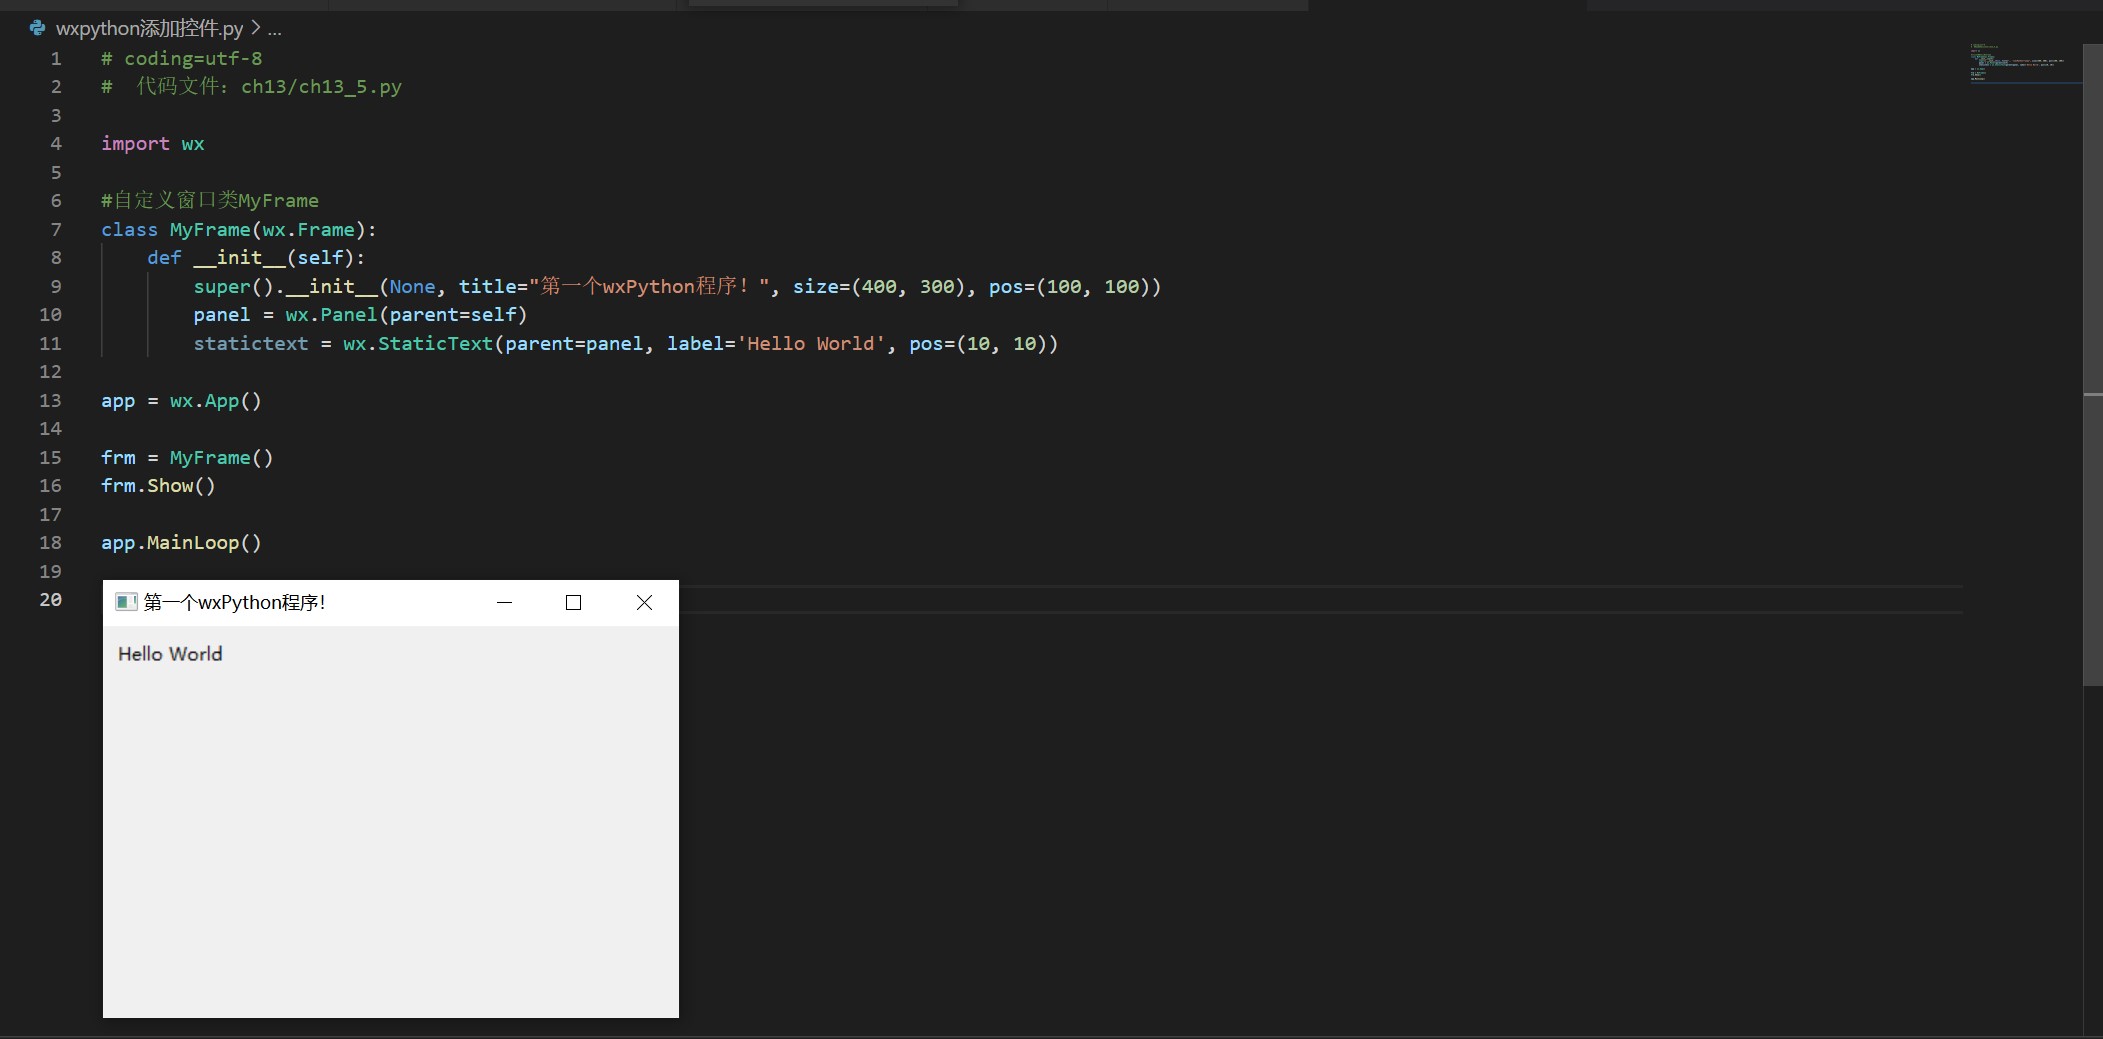Click the Hello World static text

click(170, 654)
